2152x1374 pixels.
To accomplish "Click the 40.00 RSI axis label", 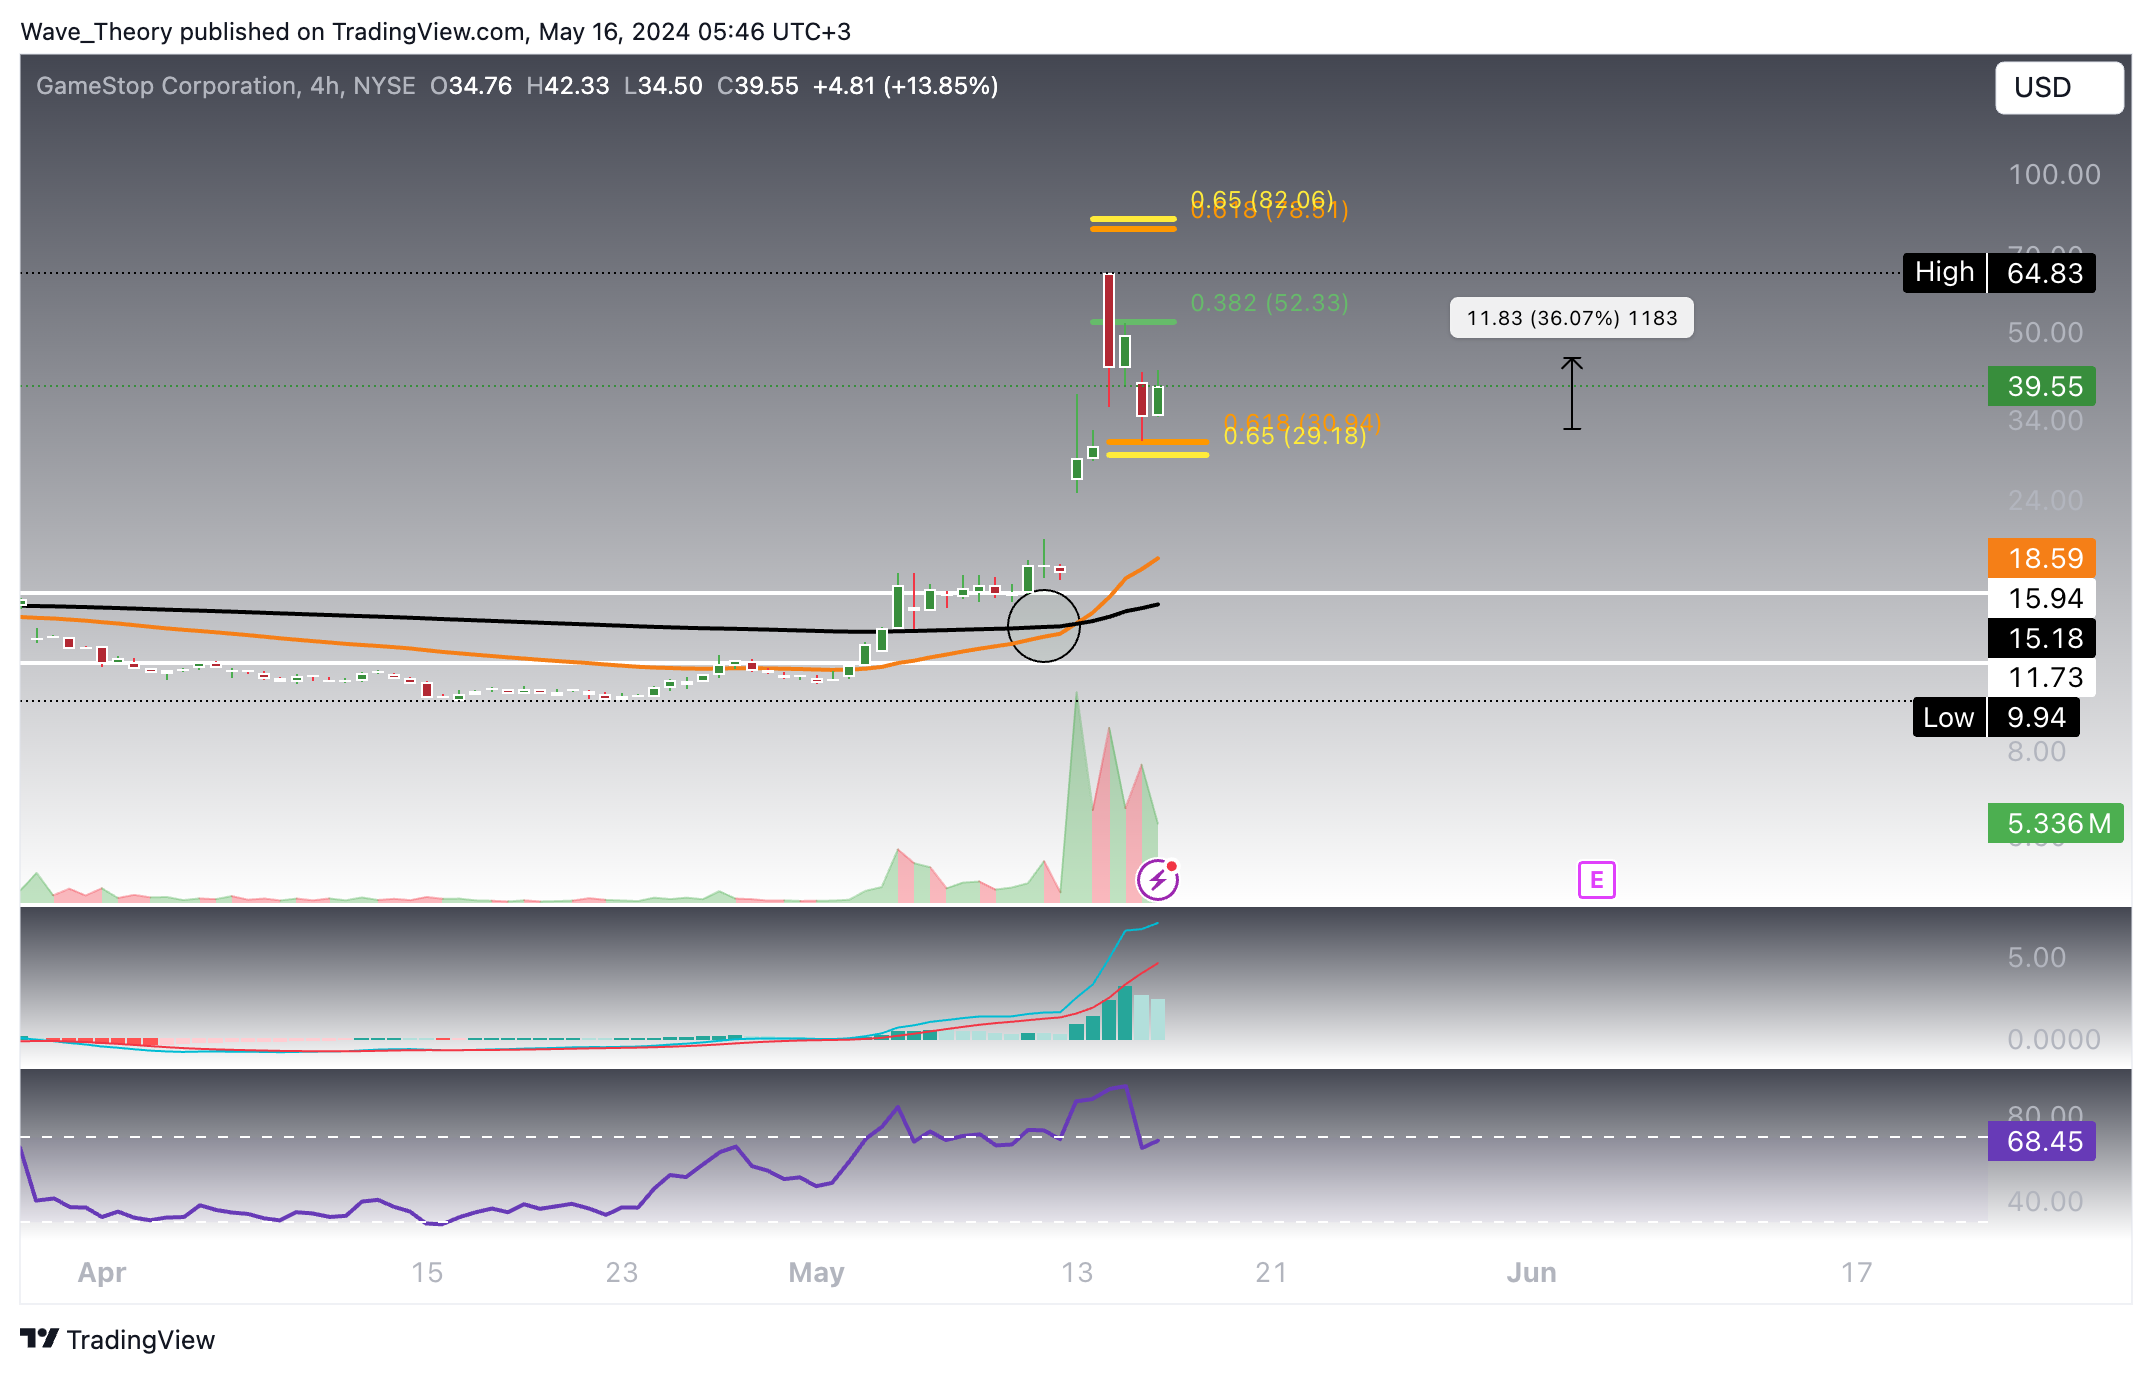I will coord(2045,1201).
